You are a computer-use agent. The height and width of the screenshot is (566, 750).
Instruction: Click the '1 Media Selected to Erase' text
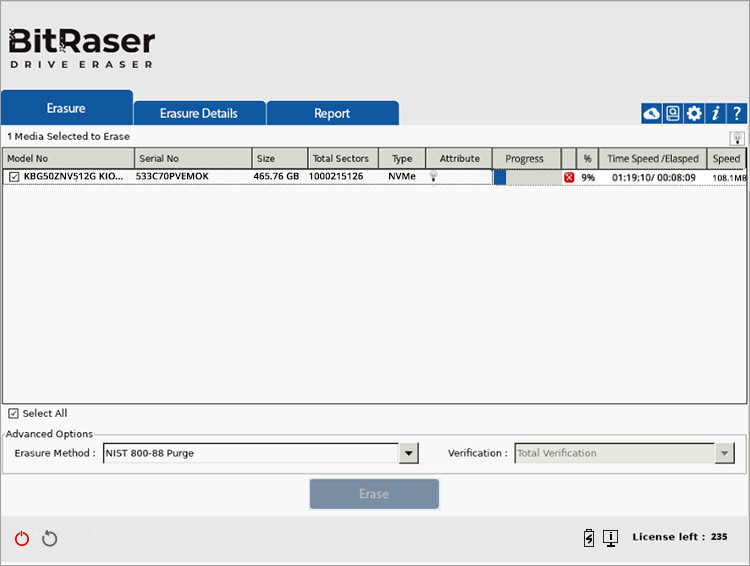(68, 136)
